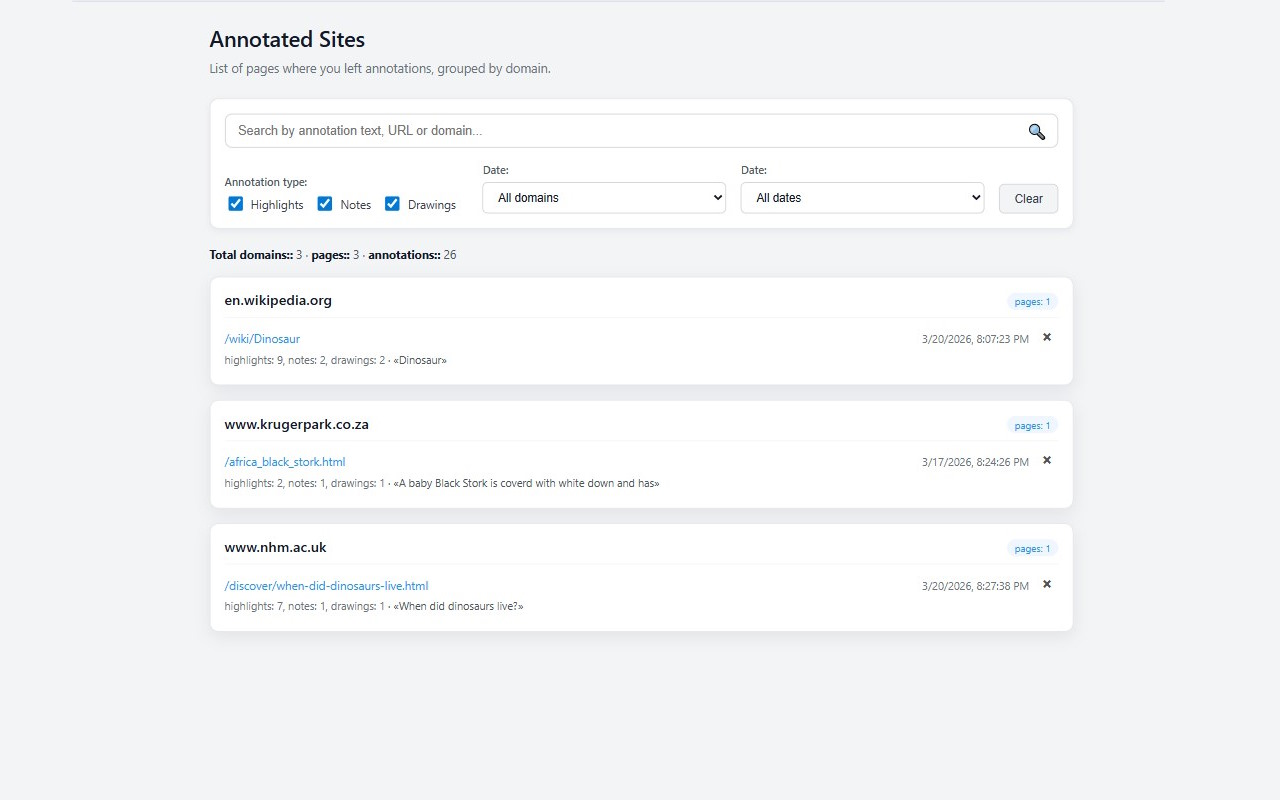Disable the Highlights annotation filter
This screenshot has height=800, width=1280.
click(235, 203)
